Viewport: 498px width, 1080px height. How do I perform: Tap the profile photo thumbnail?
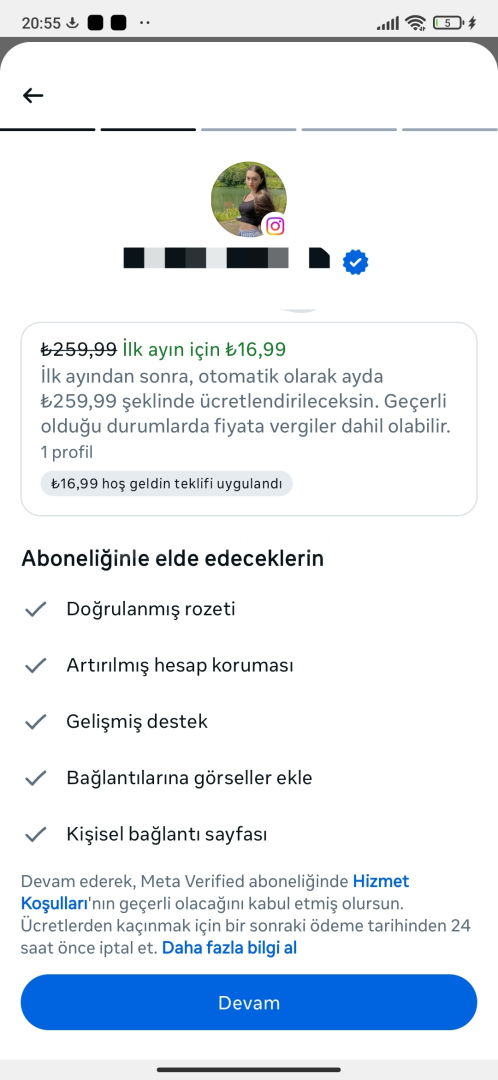(x=249, y=200)
